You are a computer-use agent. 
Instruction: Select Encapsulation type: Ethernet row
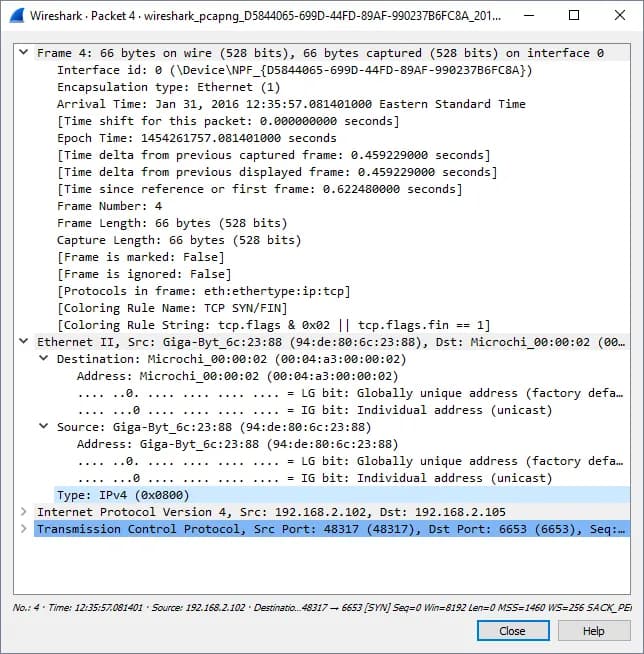coord(342,87)
